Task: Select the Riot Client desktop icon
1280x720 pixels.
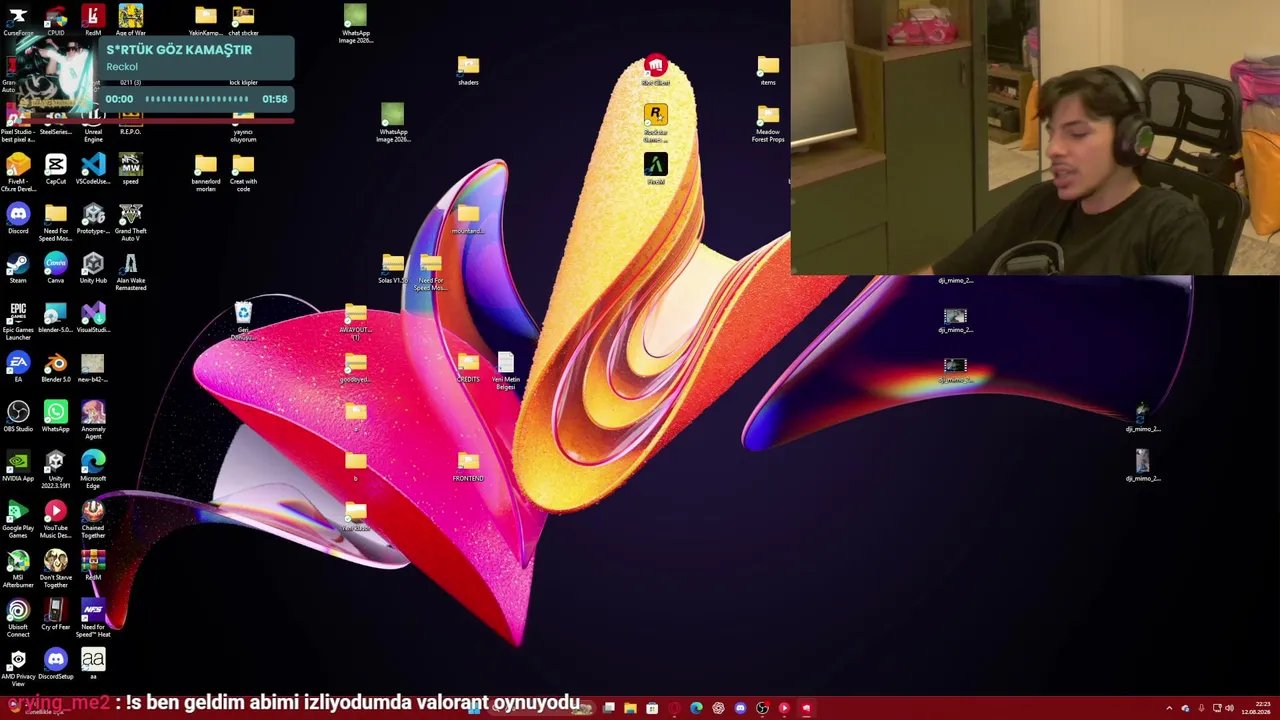Action: click(x=655, y=70)
